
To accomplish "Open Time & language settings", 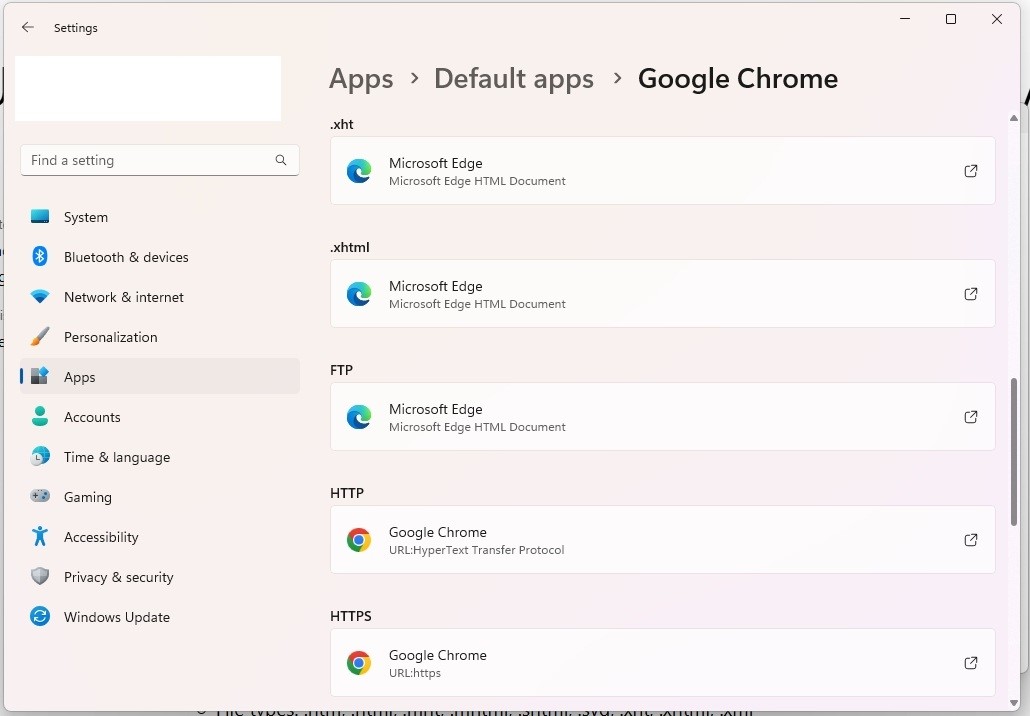I will point(160,457).
